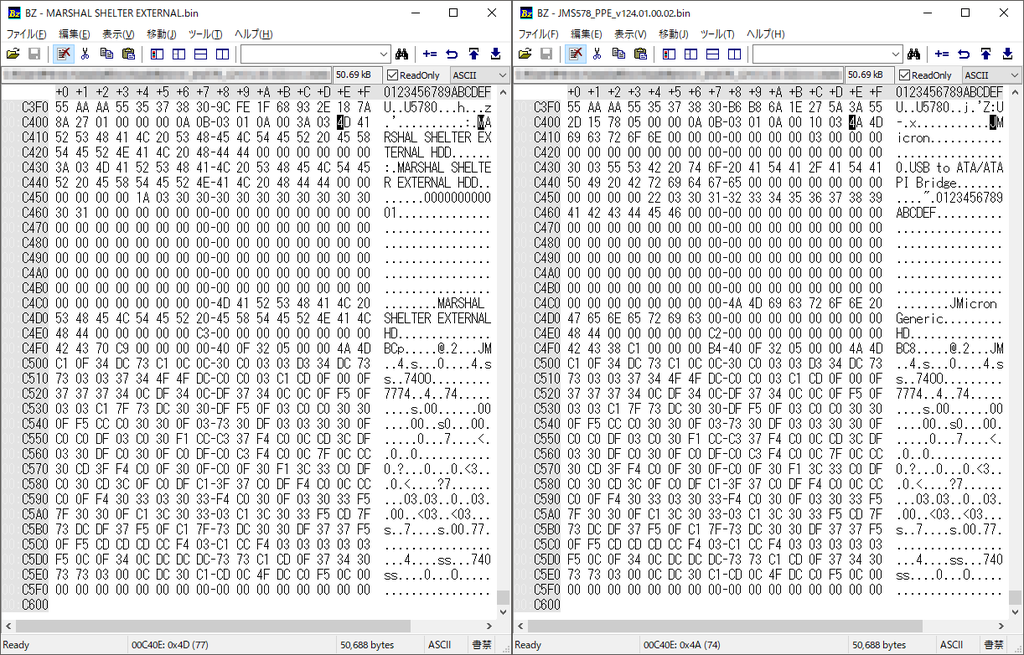Click the Paste clipboard in JMS578_PPE window
Viewport: 1024px width, 655px height.
[640, 54]
